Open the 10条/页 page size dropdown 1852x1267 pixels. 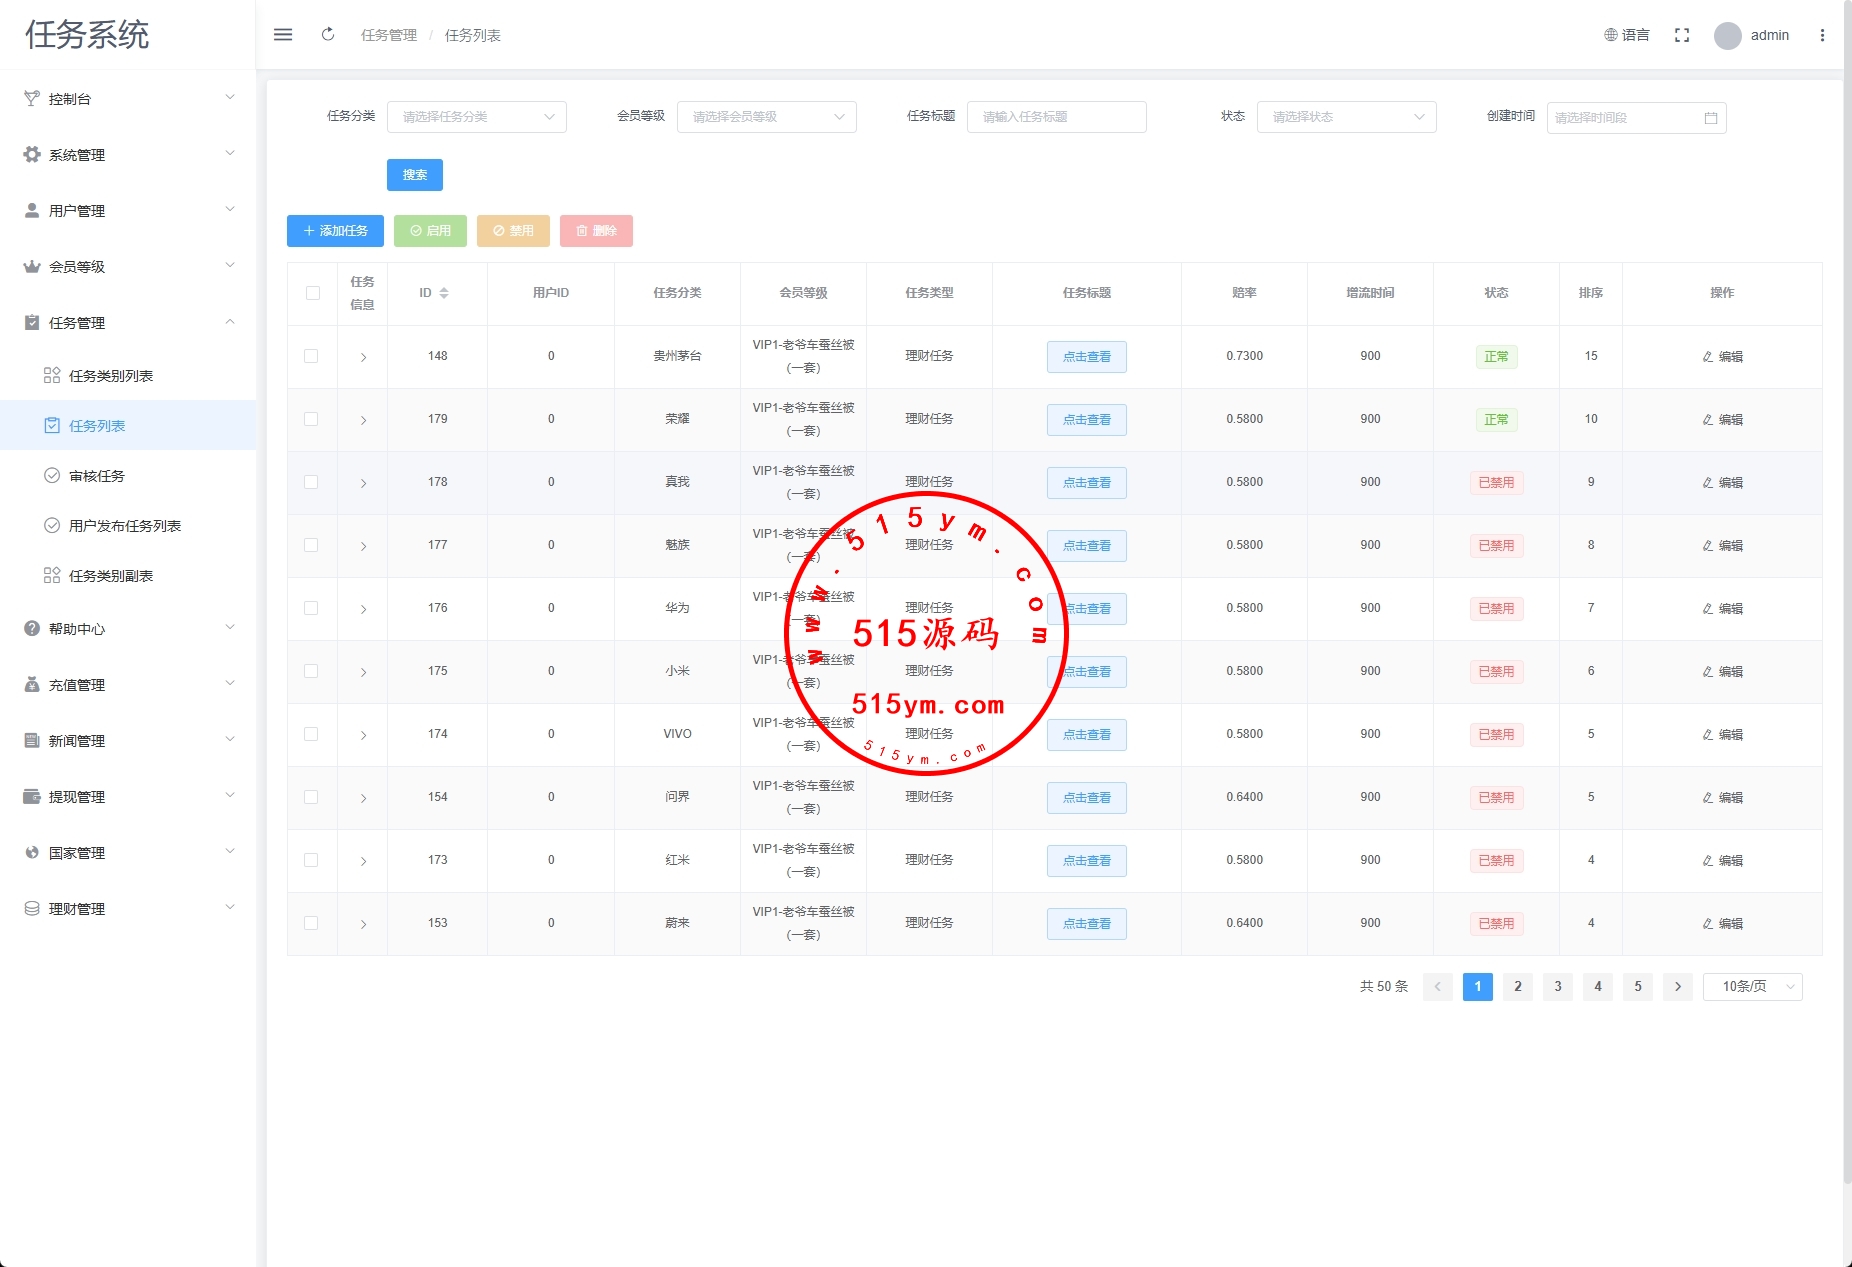[x=1752, y=987]
